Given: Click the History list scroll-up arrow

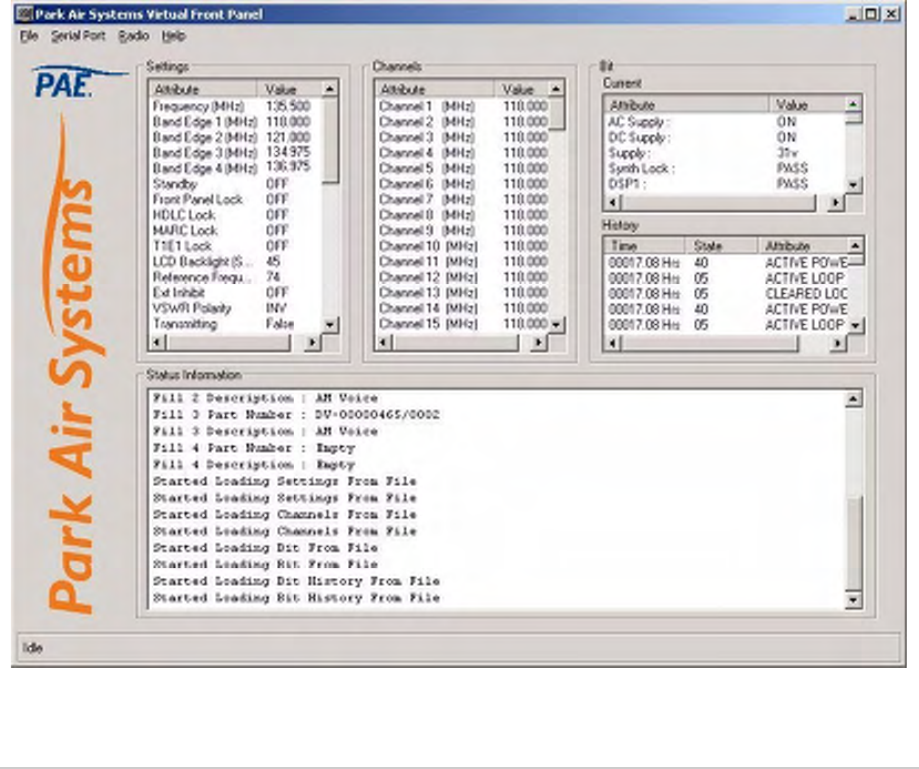Looking at the screenshot, I should pyautogui.click(x=856, y=245).
